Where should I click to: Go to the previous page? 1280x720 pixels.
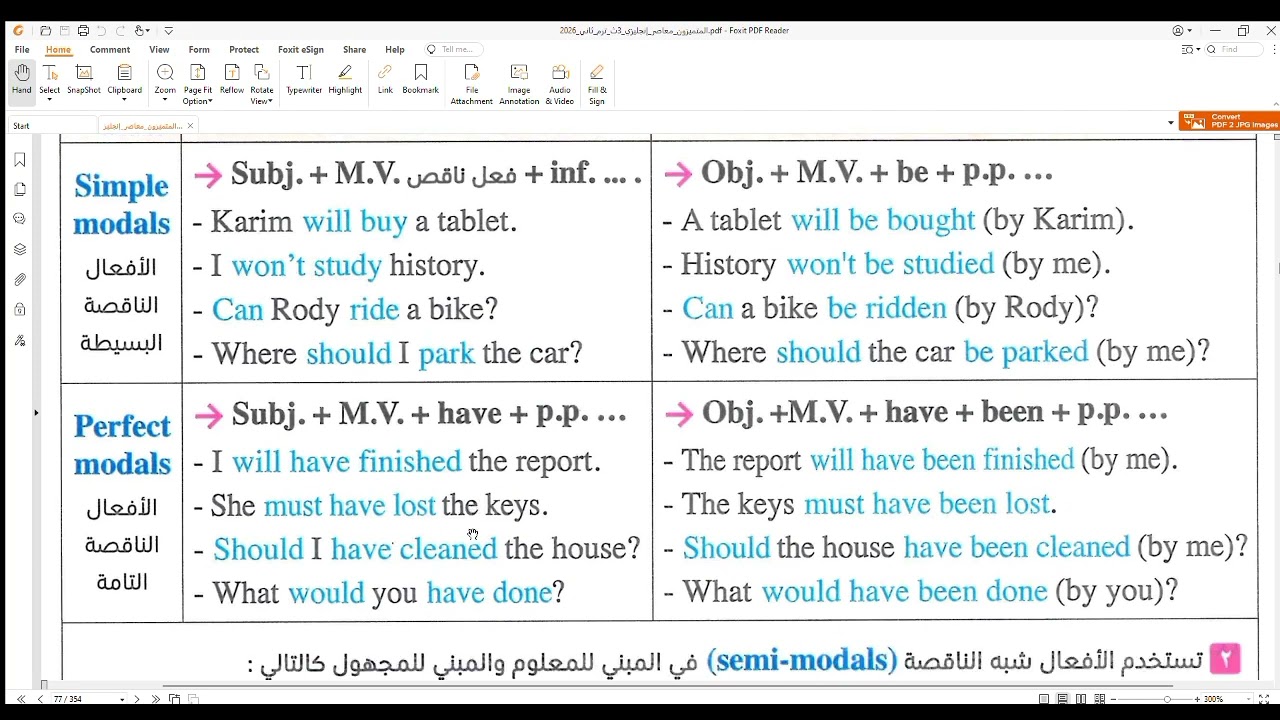click(x=40, y=699)
